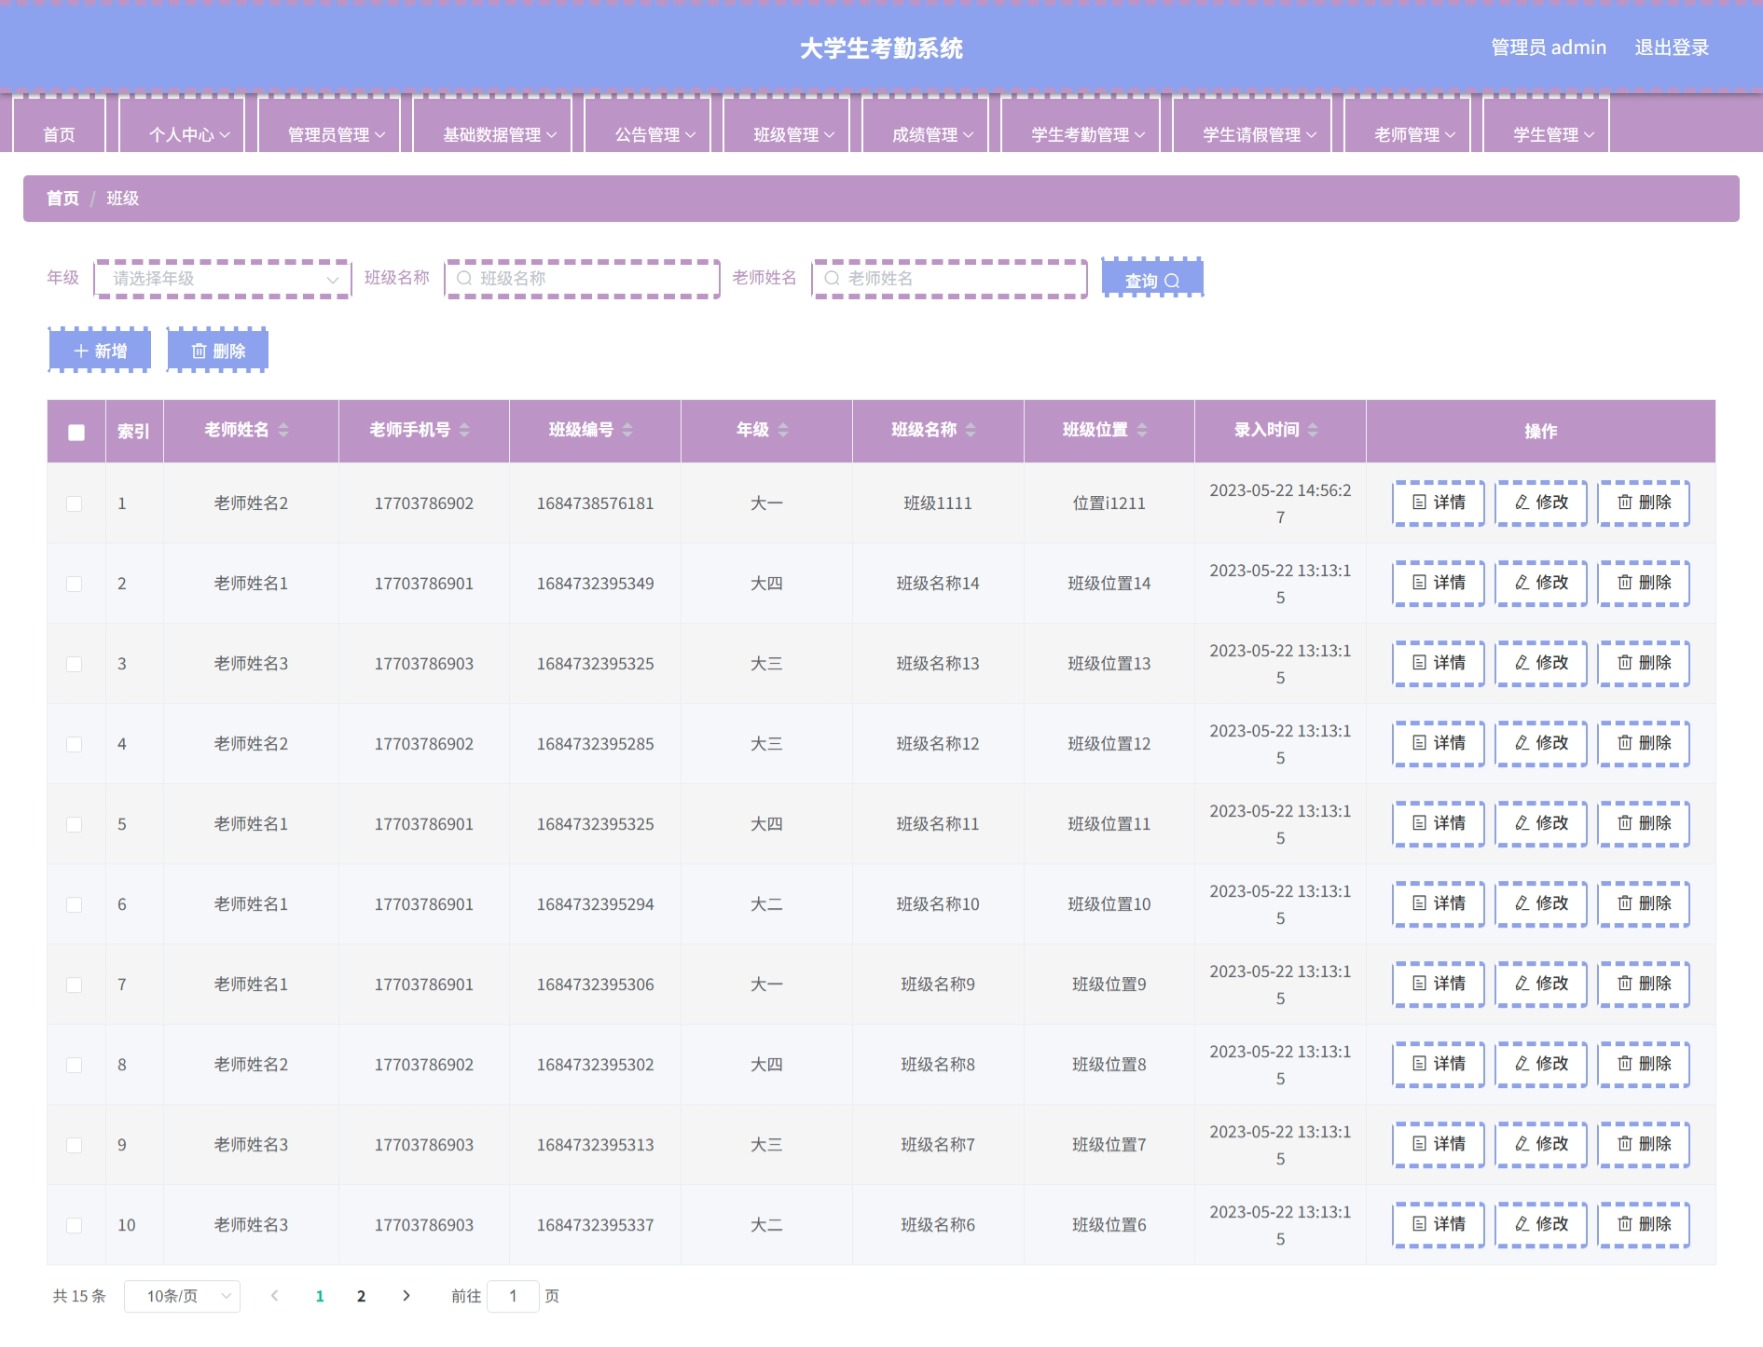Check the checkbox for row 2

tap(74, 583)
